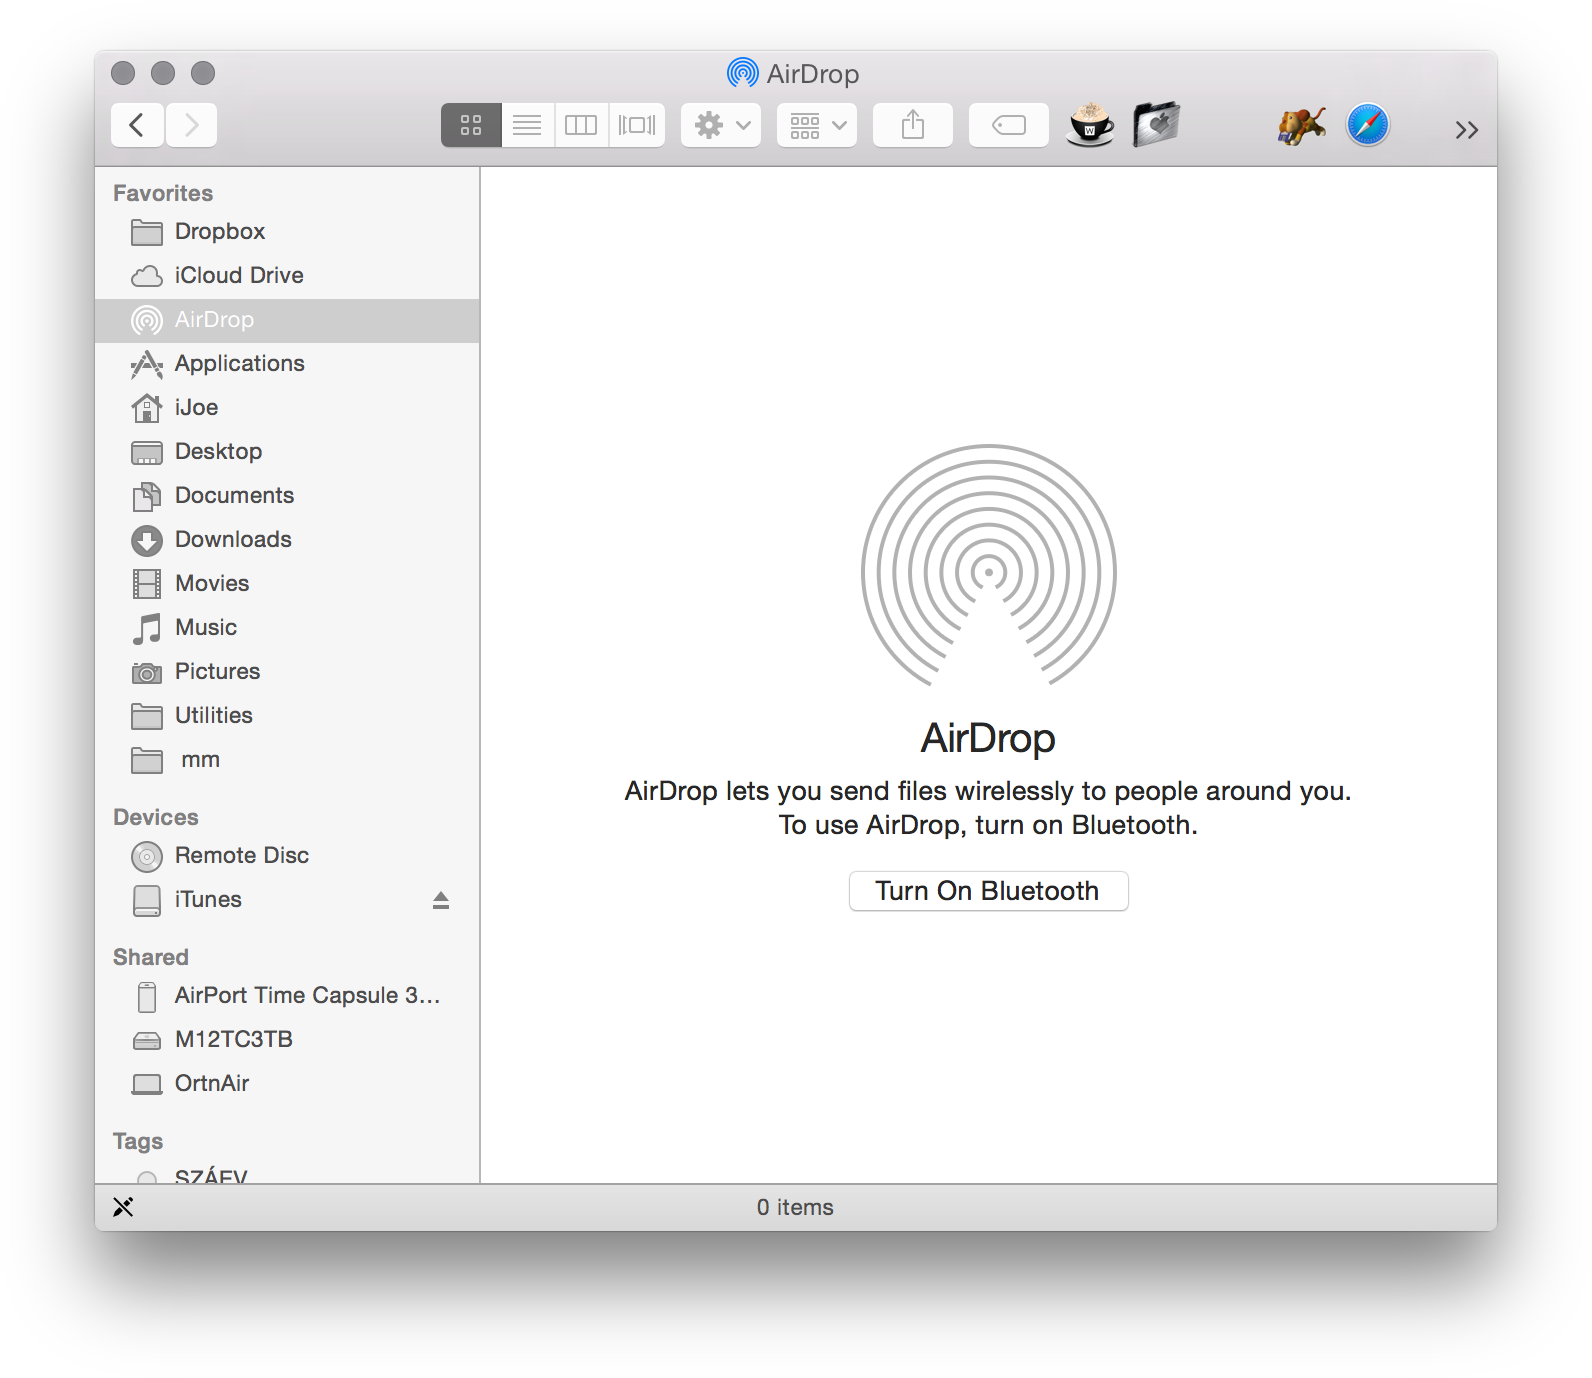Click the AirDrop icon in title bar
Screen dimensions: 1592x1378
click(742, 73)
